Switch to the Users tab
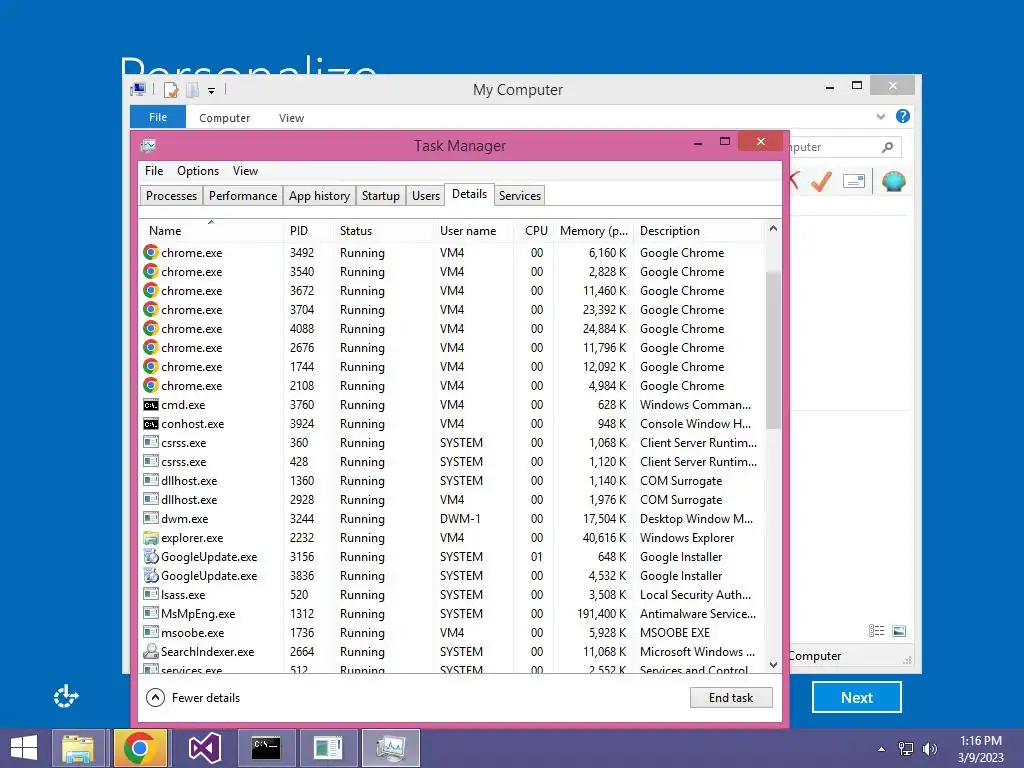Screen dimensions: 1024x768 [426, 196]
